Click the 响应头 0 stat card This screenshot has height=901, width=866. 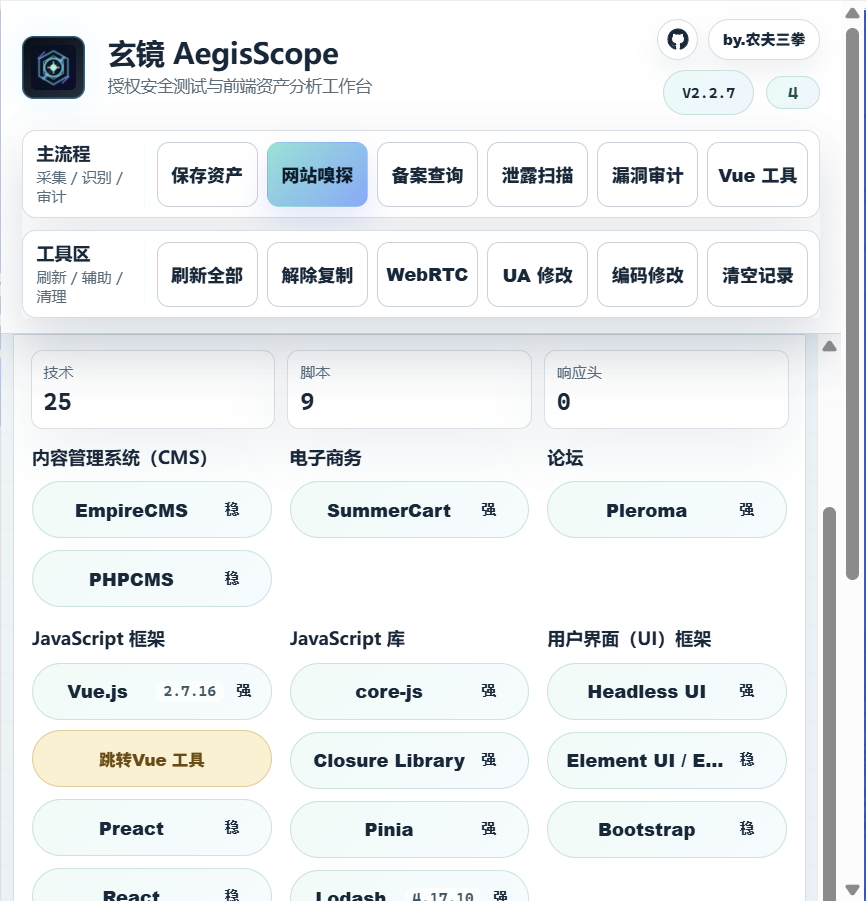(666, 390)
